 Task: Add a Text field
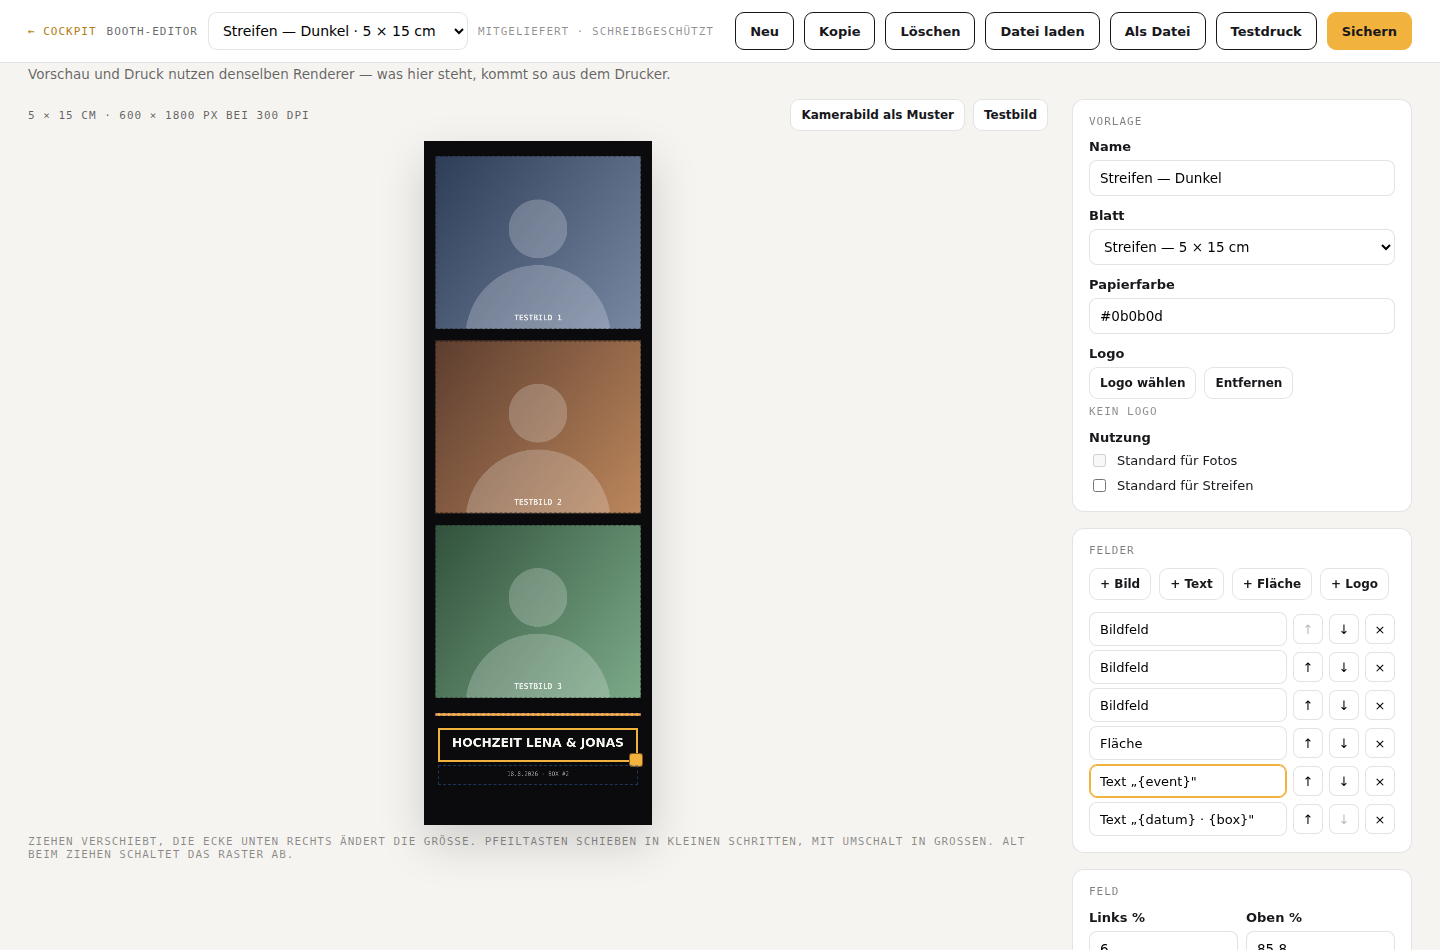(1191, 584)
